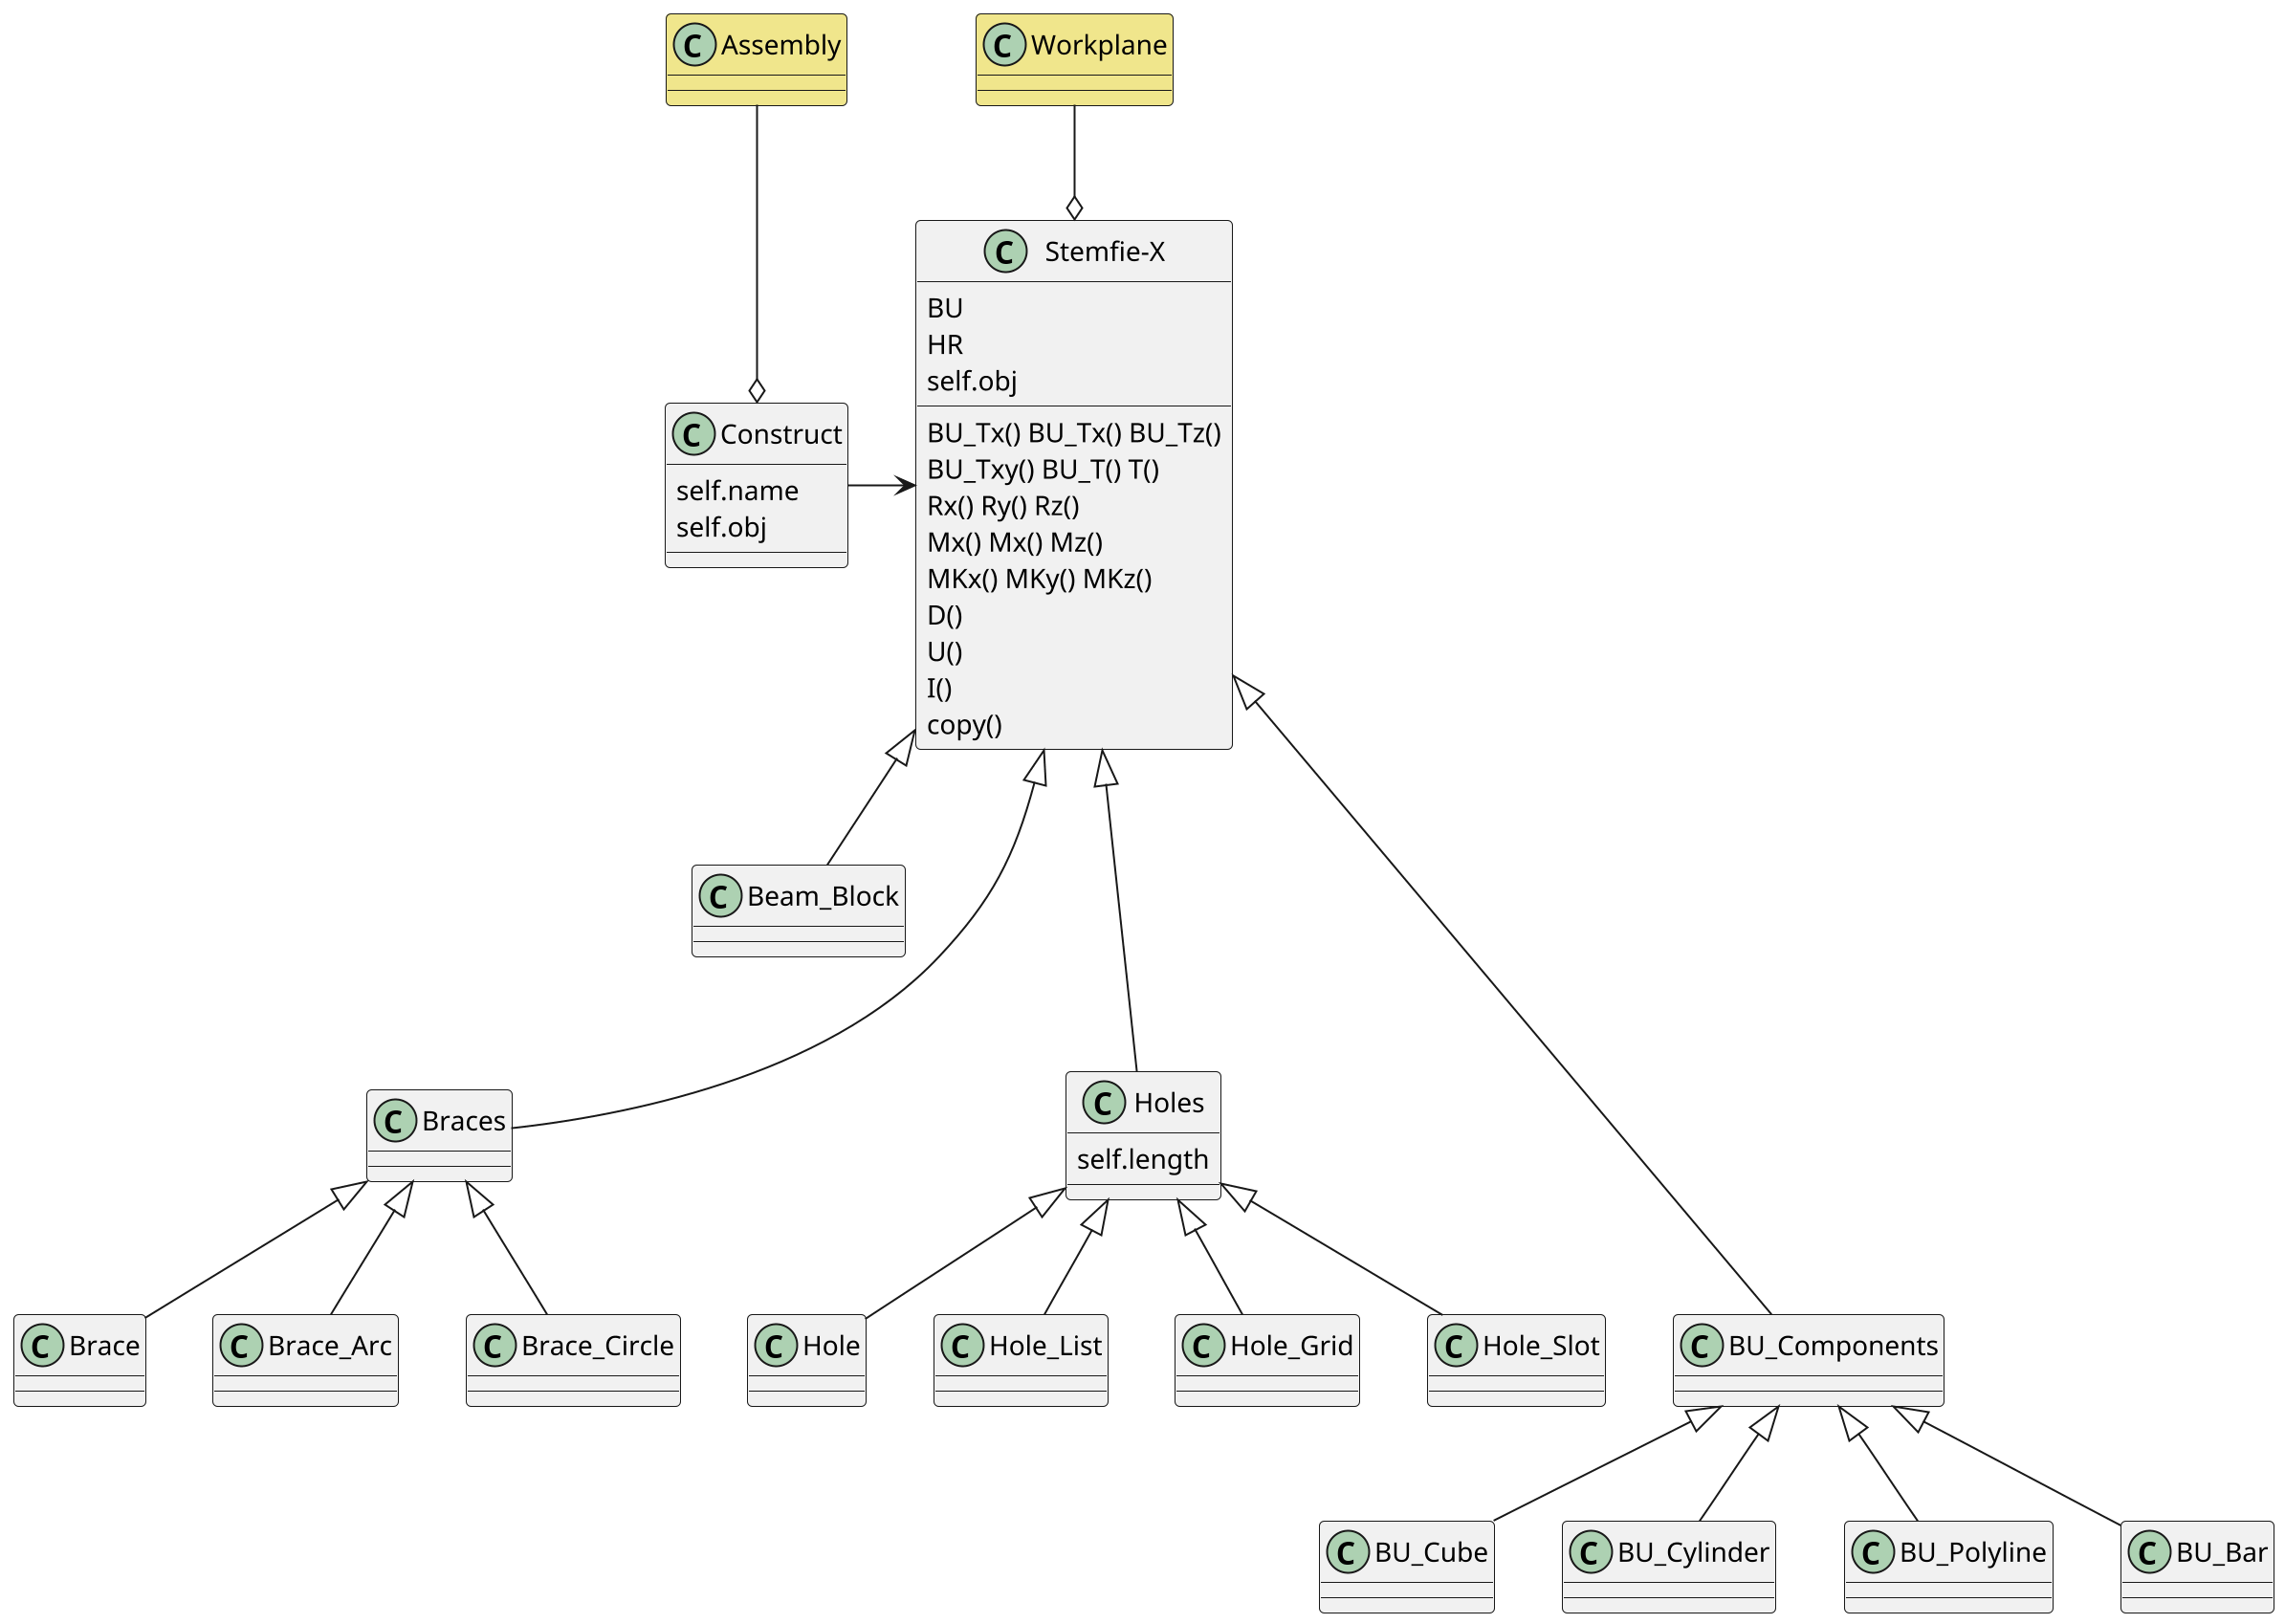Click the Workplane class circle icon
Viewport: 2285px width, 1624px height.
(1004, 45)
